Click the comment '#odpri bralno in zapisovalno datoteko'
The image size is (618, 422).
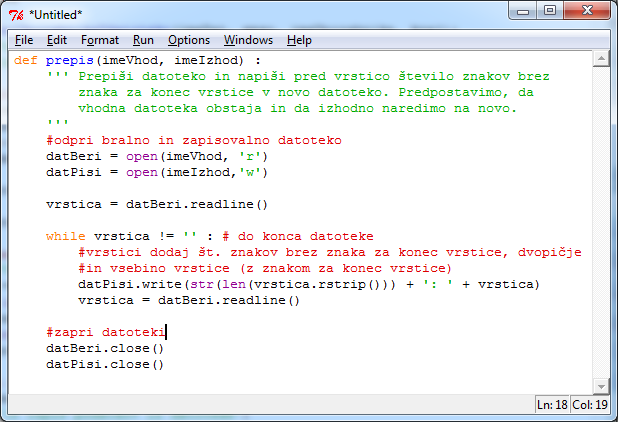tap(194, 140)
